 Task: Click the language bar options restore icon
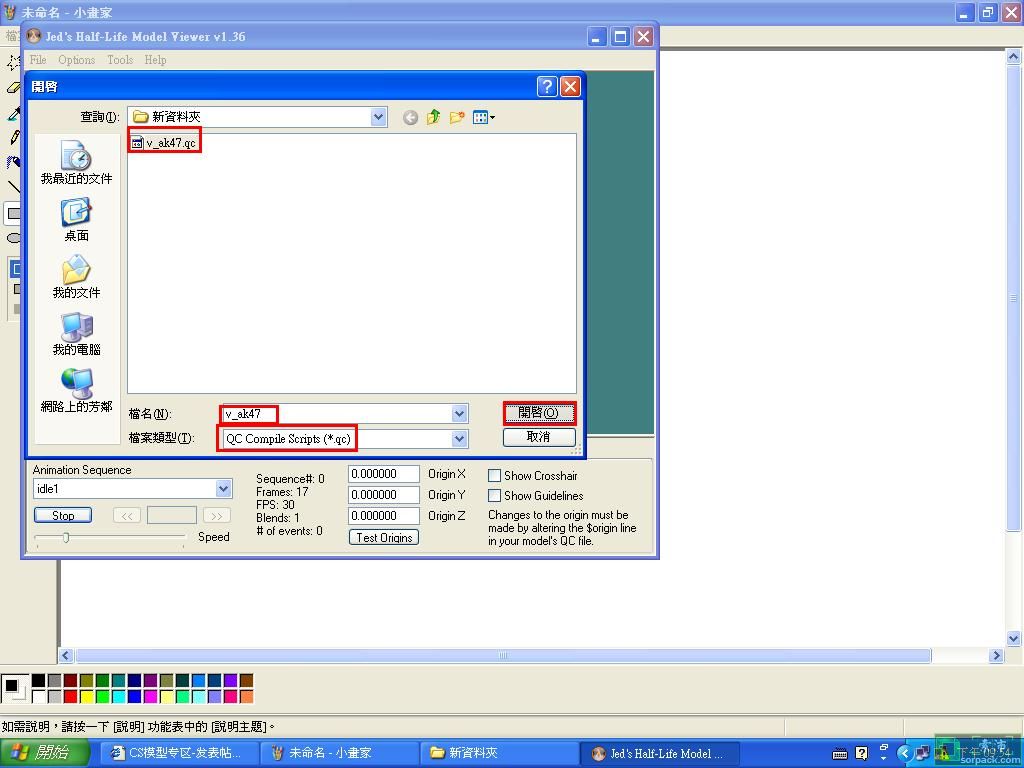tap(884, 746)
